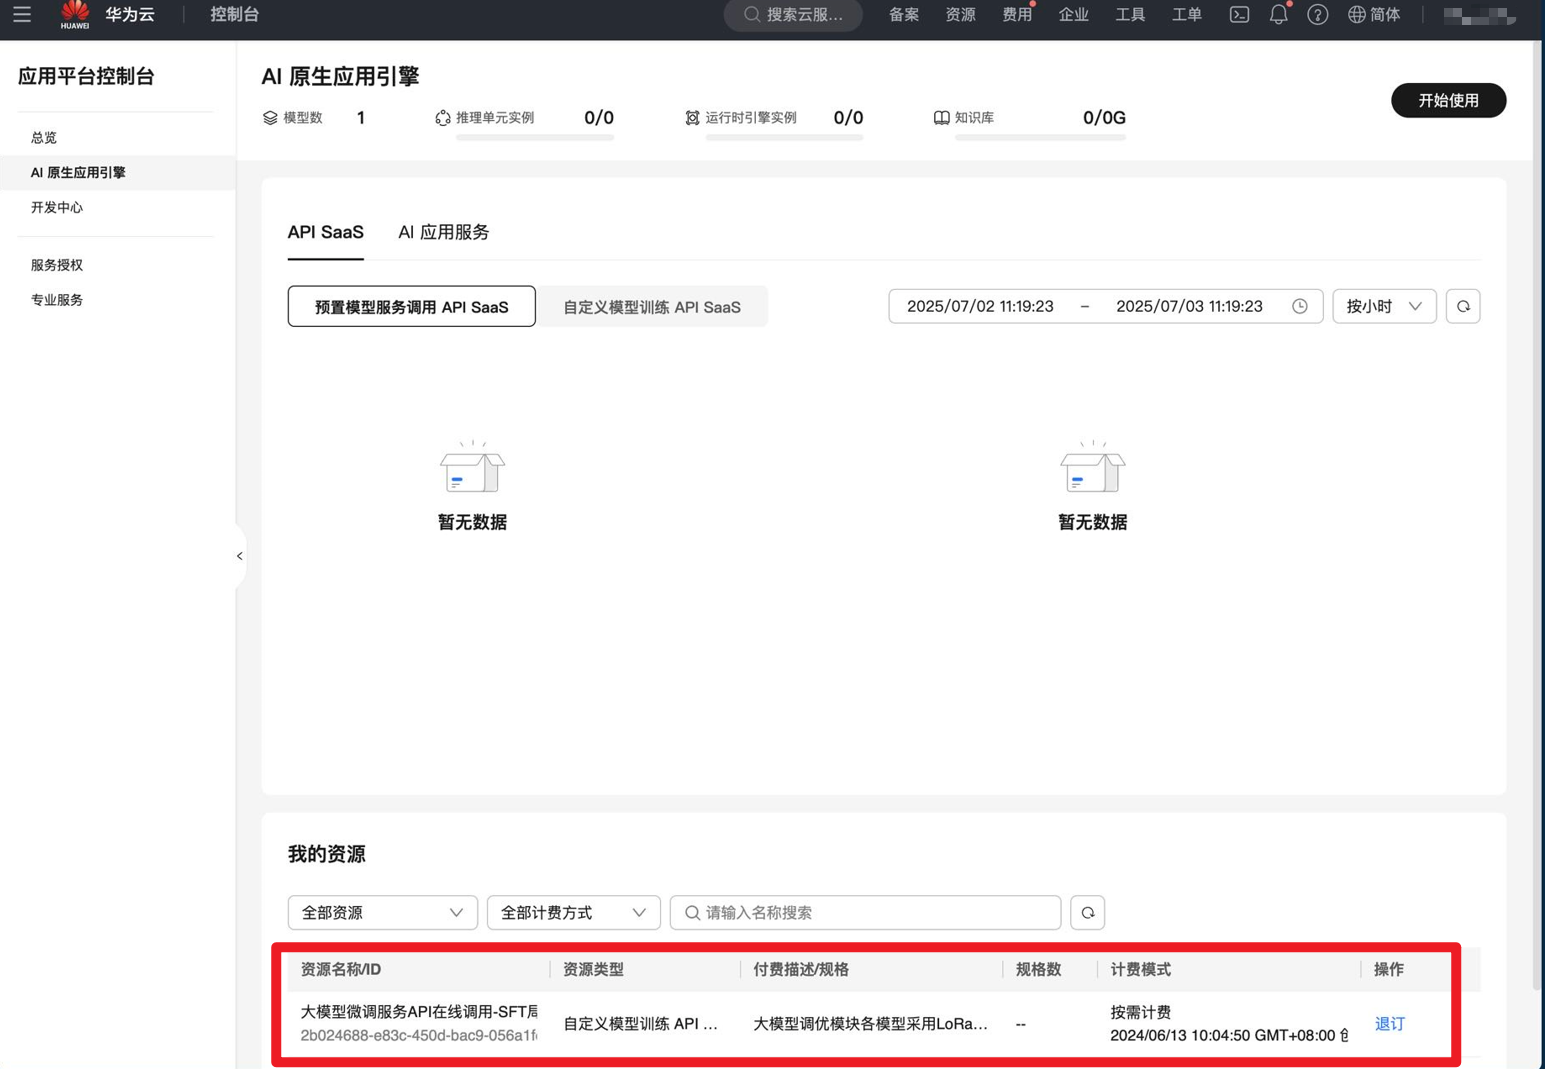Click the search magnifier in resource search
The height and width of the screenshot is (1069, 1545).
coord(692,913)
